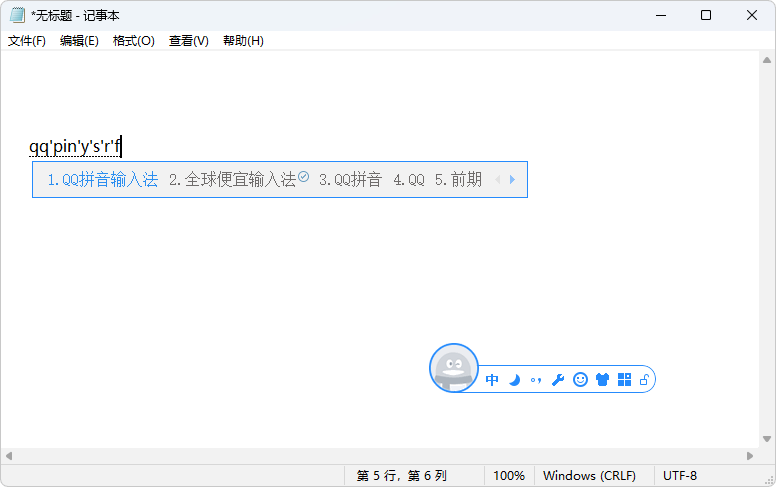
Task: Click the lock icon on IME bar
Action: pos(644,380)
